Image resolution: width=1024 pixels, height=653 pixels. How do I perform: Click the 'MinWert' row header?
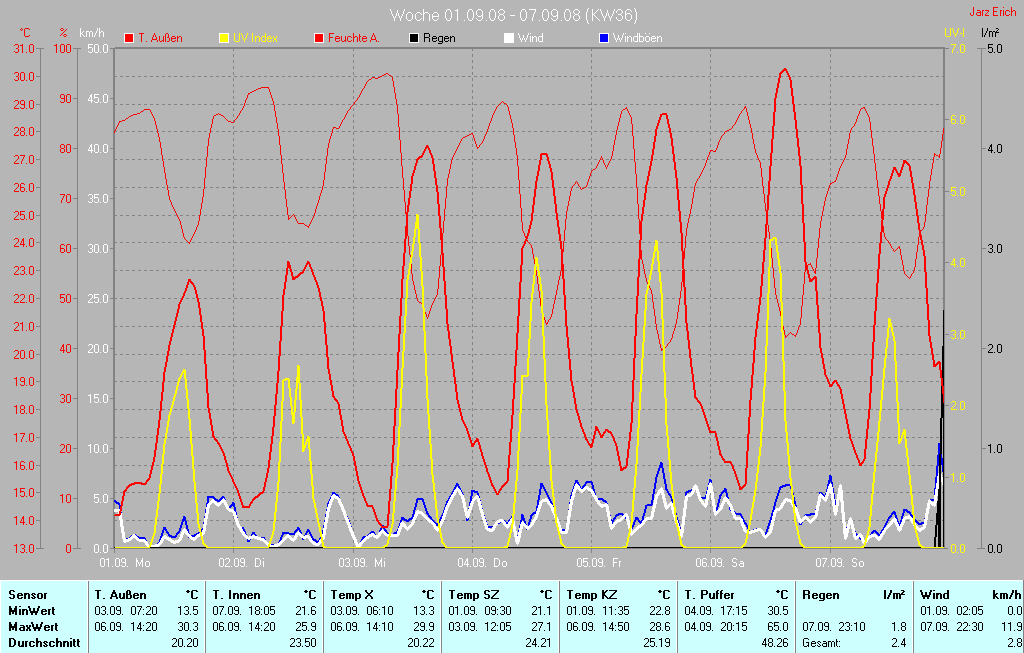click(x=31, y=611)
